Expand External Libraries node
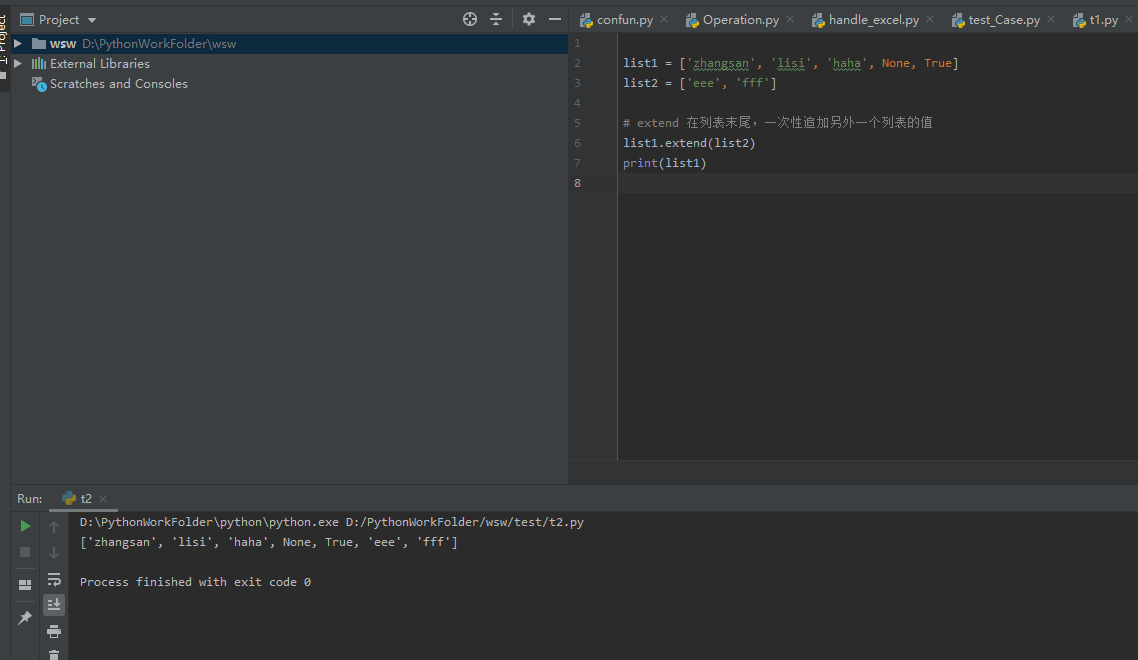This screenshot has width=1138, height=660. pyautogui.click(x=17, y=64)
